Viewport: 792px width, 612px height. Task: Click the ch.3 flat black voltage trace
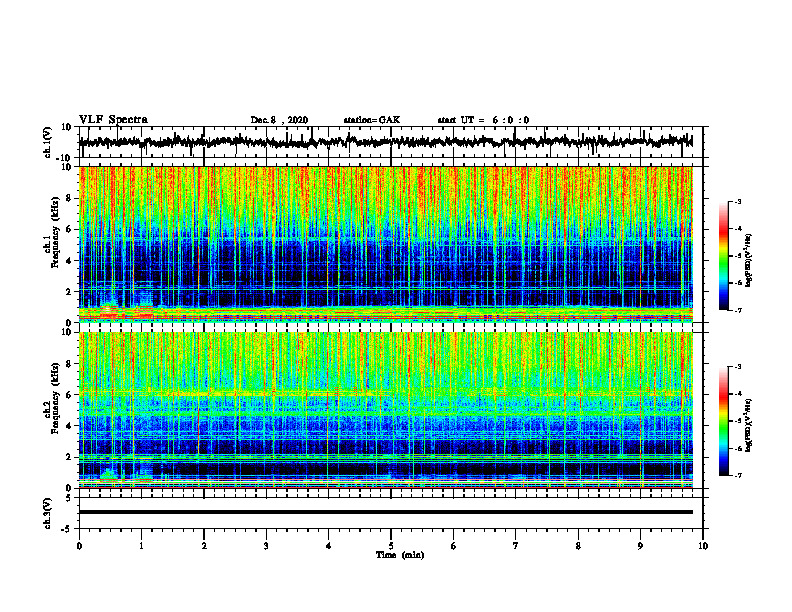click(x=385, y=512)
